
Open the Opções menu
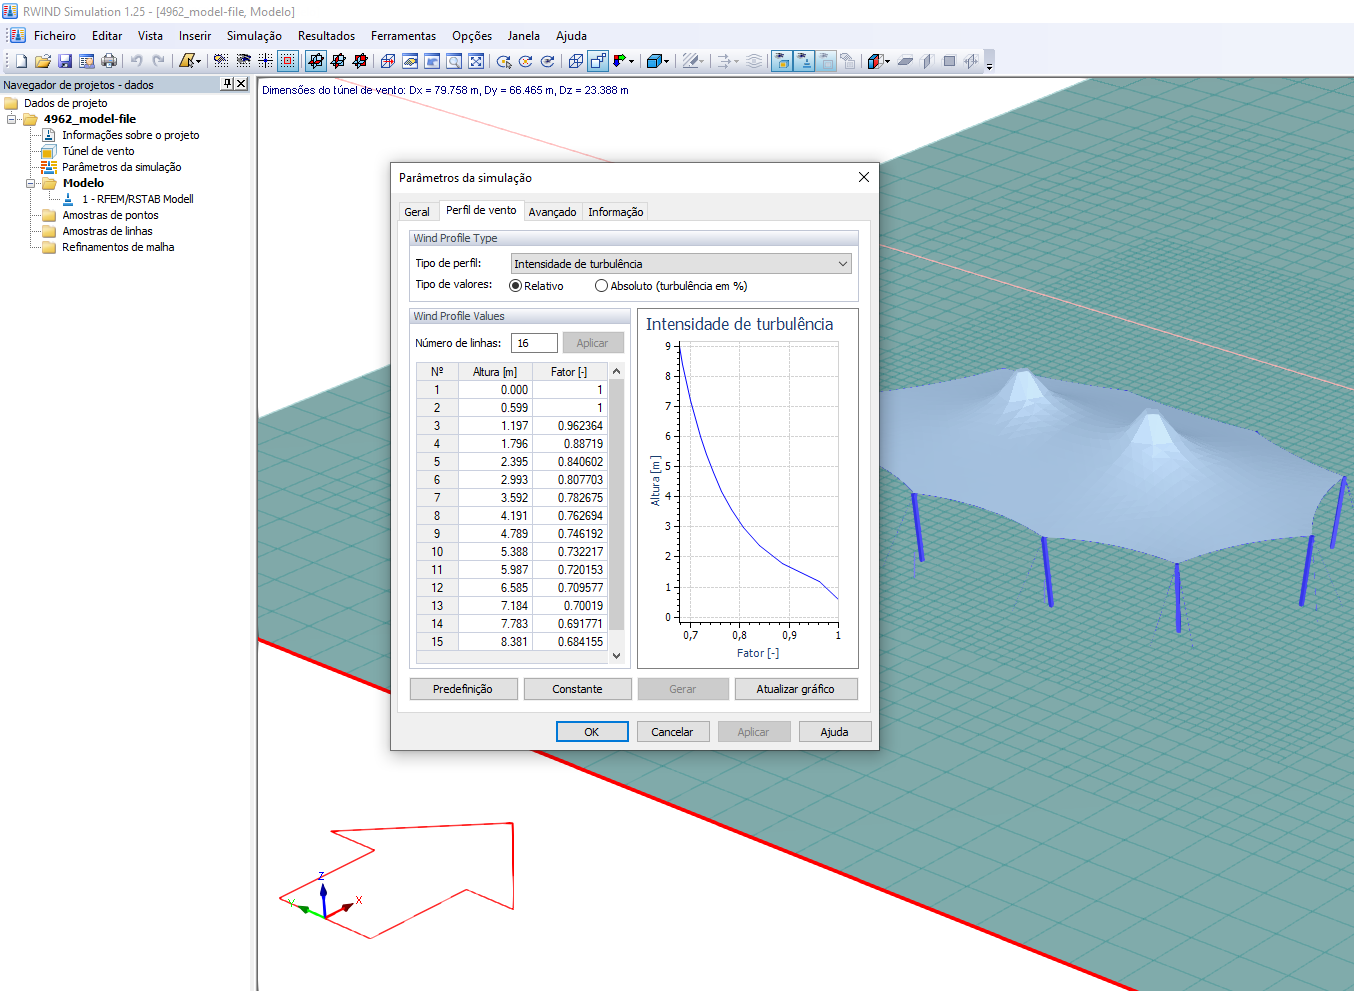[472, 36]
